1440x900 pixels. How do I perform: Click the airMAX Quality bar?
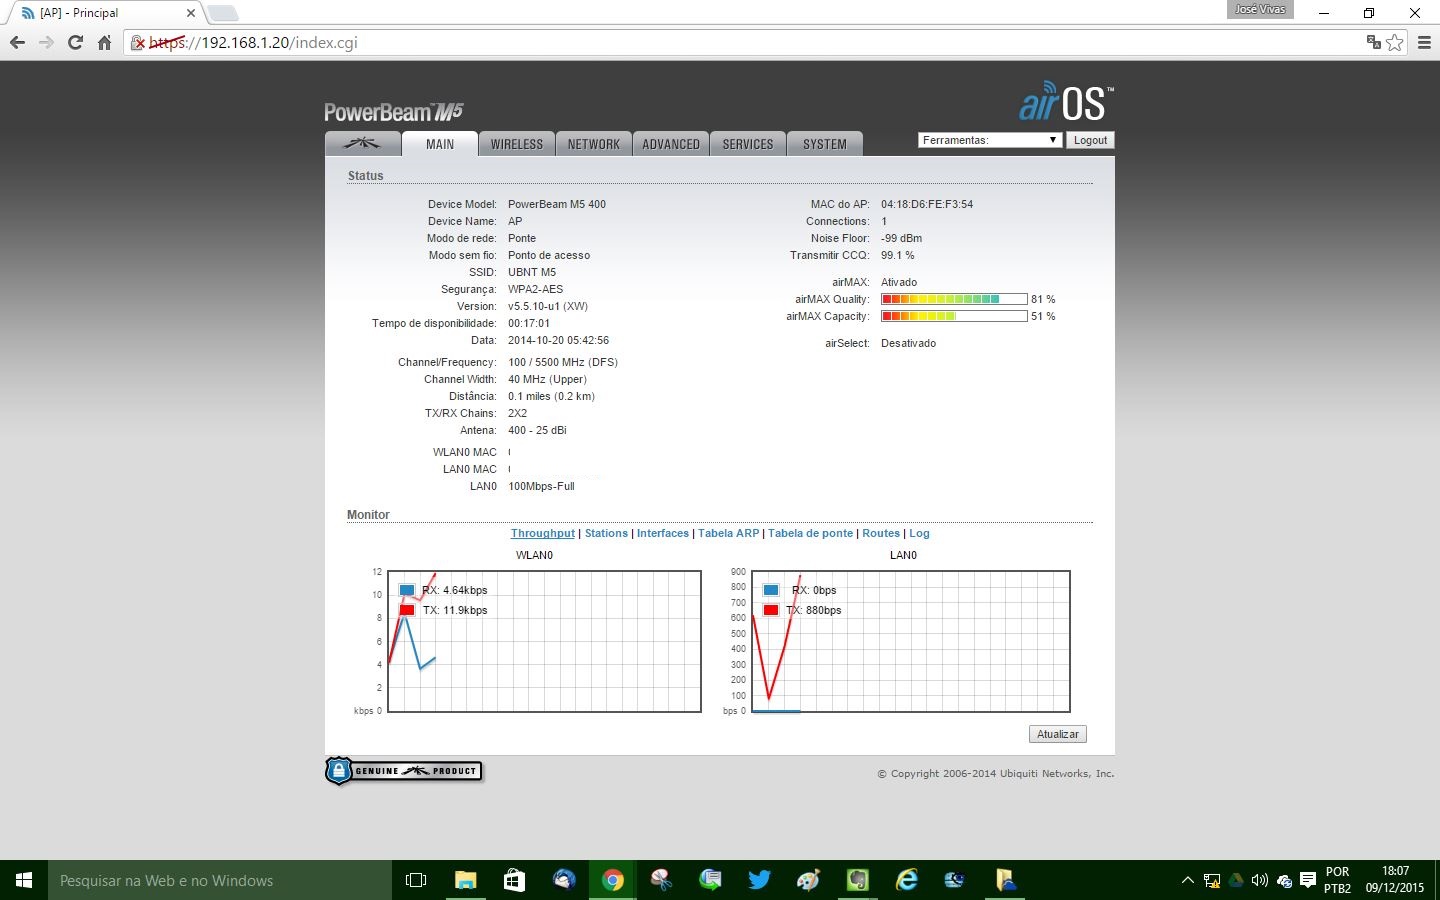954,299
